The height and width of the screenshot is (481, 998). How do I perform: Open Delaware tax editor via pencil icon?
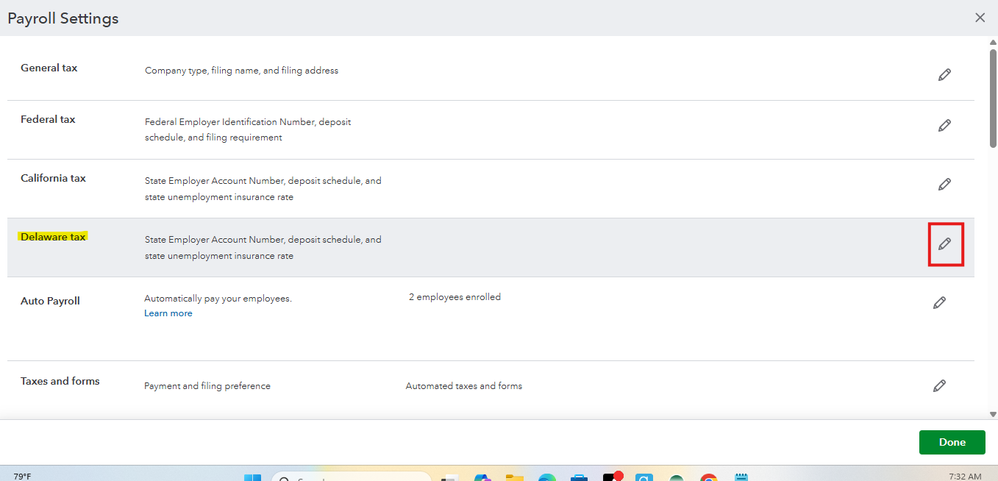(945, 244)
